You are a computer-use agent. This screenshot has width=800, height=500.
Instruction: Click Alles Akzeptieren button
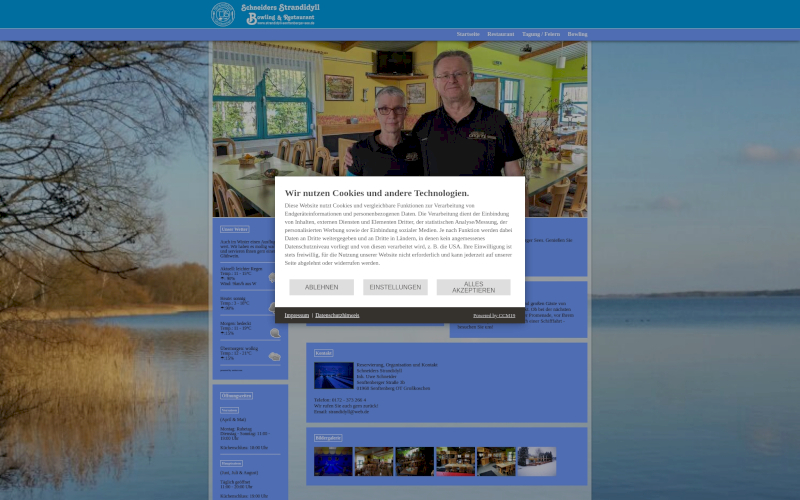click(473, 287)
